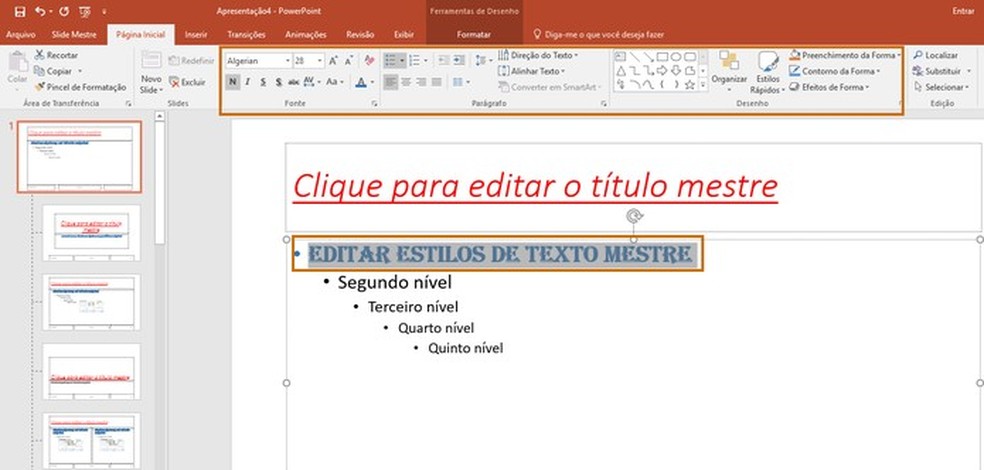Open the Transições tab
This screenshot has height=470, width=984.
click(246, 35)
